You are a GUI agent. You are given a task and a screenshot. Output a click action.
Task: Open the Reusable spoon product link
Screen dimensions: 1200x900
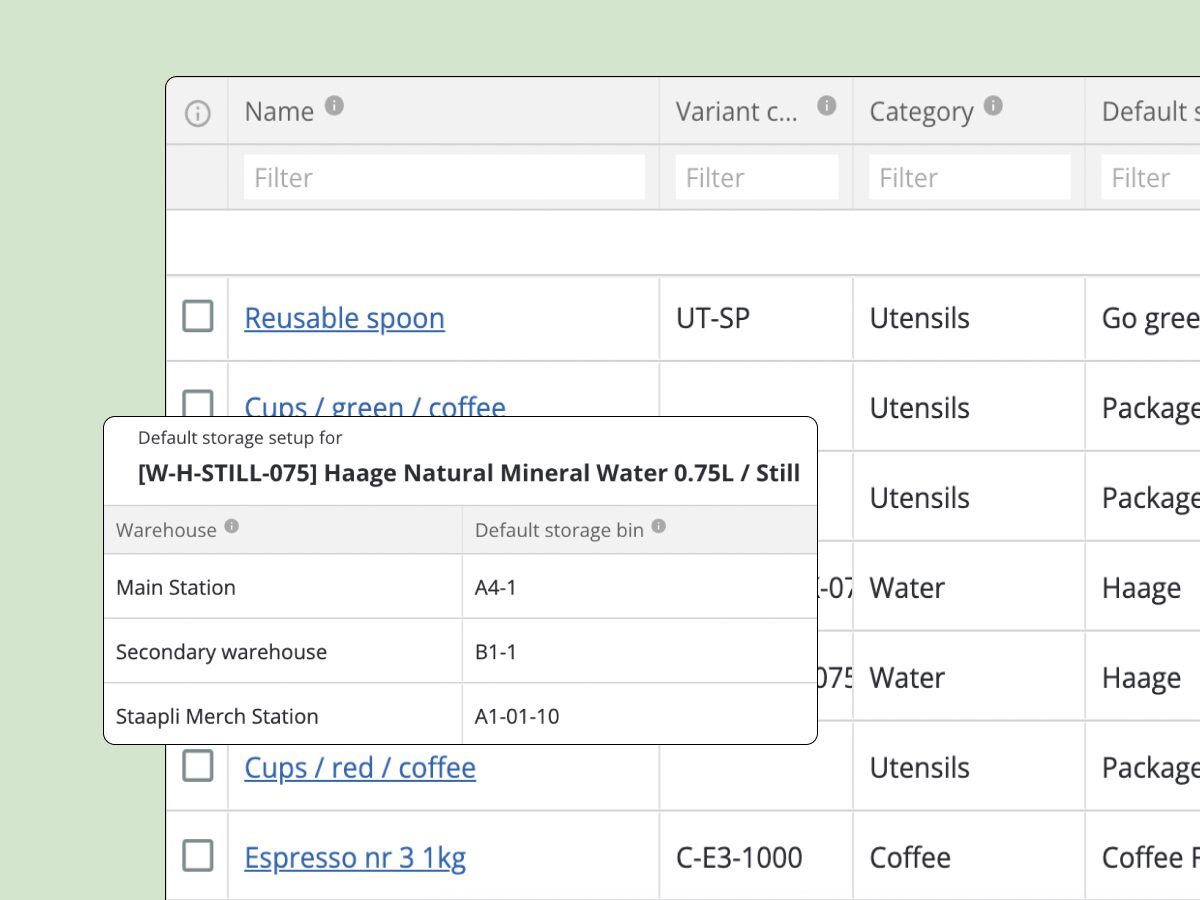[x=344, y=318]
